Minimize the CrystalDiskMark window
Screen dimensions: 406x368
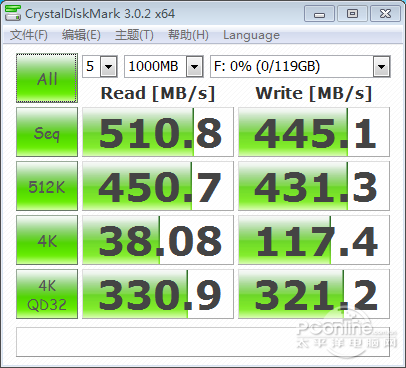click(319, 14)
